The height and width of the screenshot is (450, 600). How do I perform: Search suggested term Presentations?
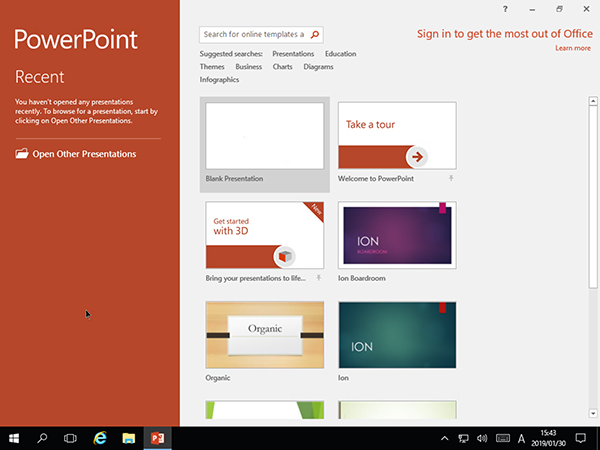click(293, 54)
